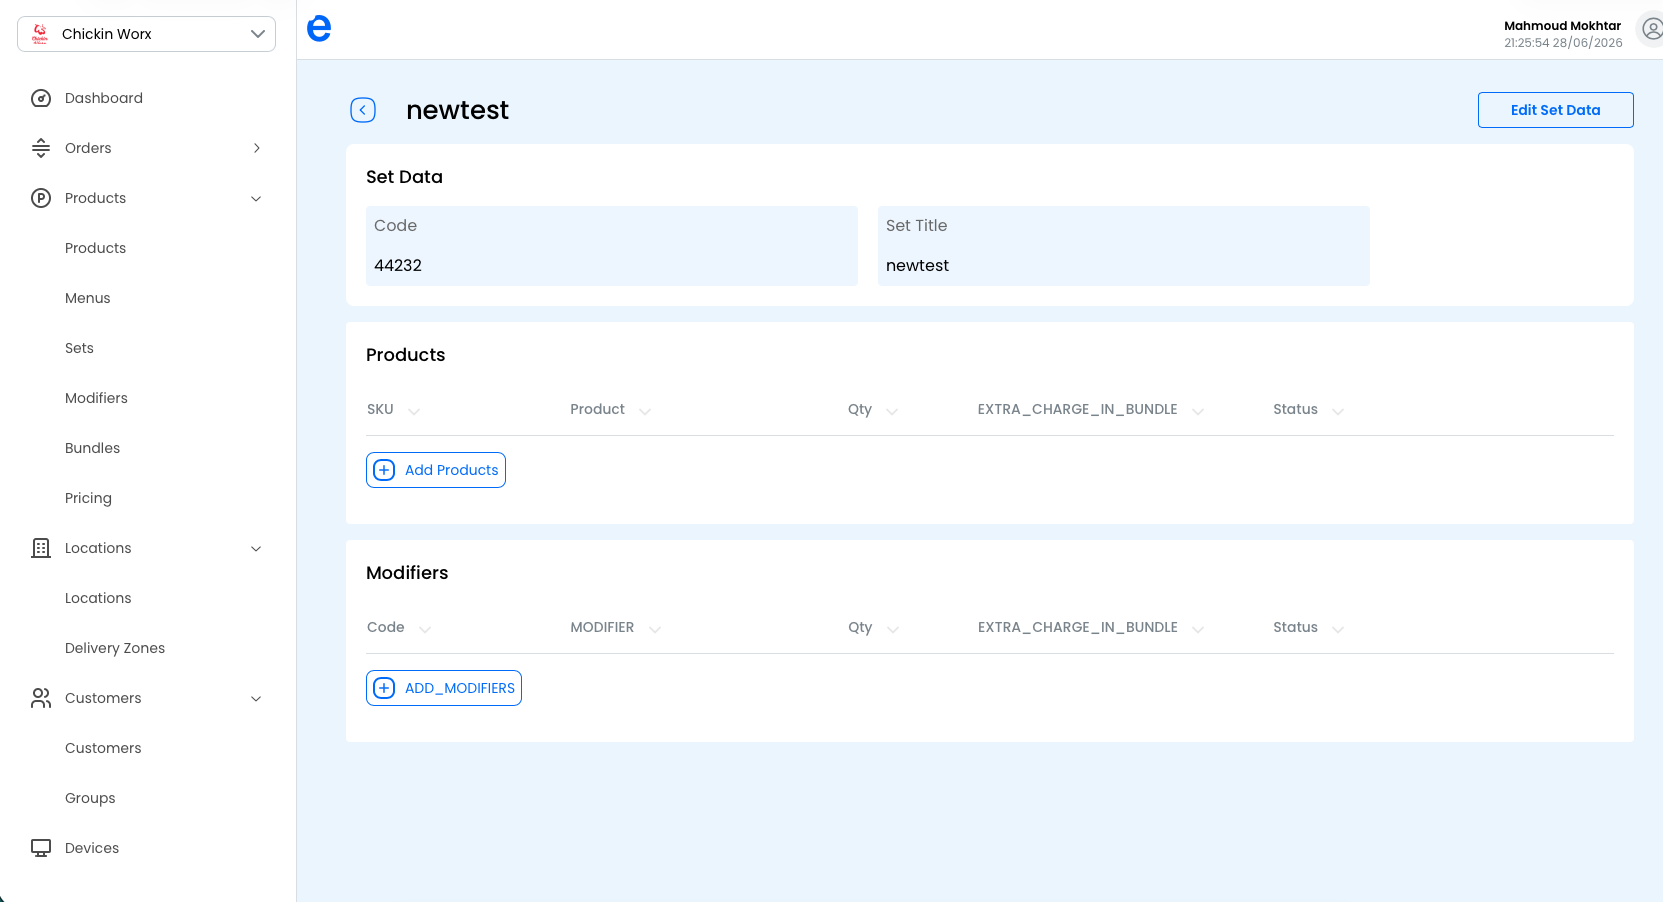Viewport: 1663px width, 902px height.
Task: Sort Products table by SKU chevron
Action: click(x=414, y=411)
